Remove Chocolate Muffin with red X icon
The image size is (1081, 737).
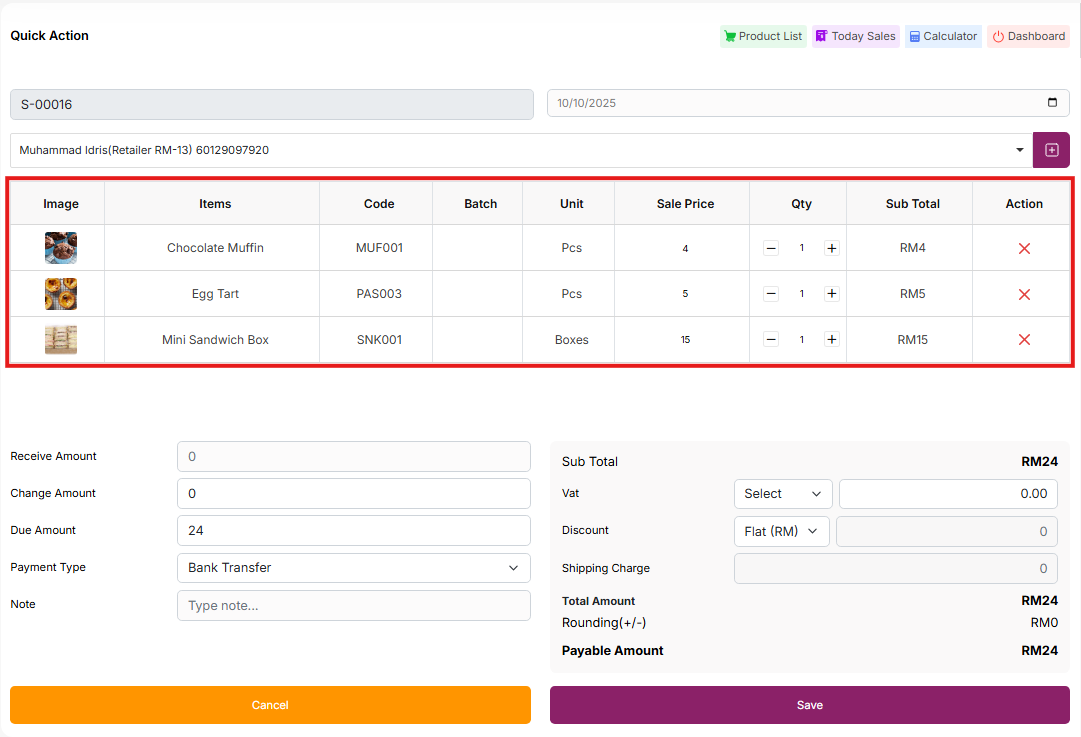pyautogui.click(x=1024, y=248)
